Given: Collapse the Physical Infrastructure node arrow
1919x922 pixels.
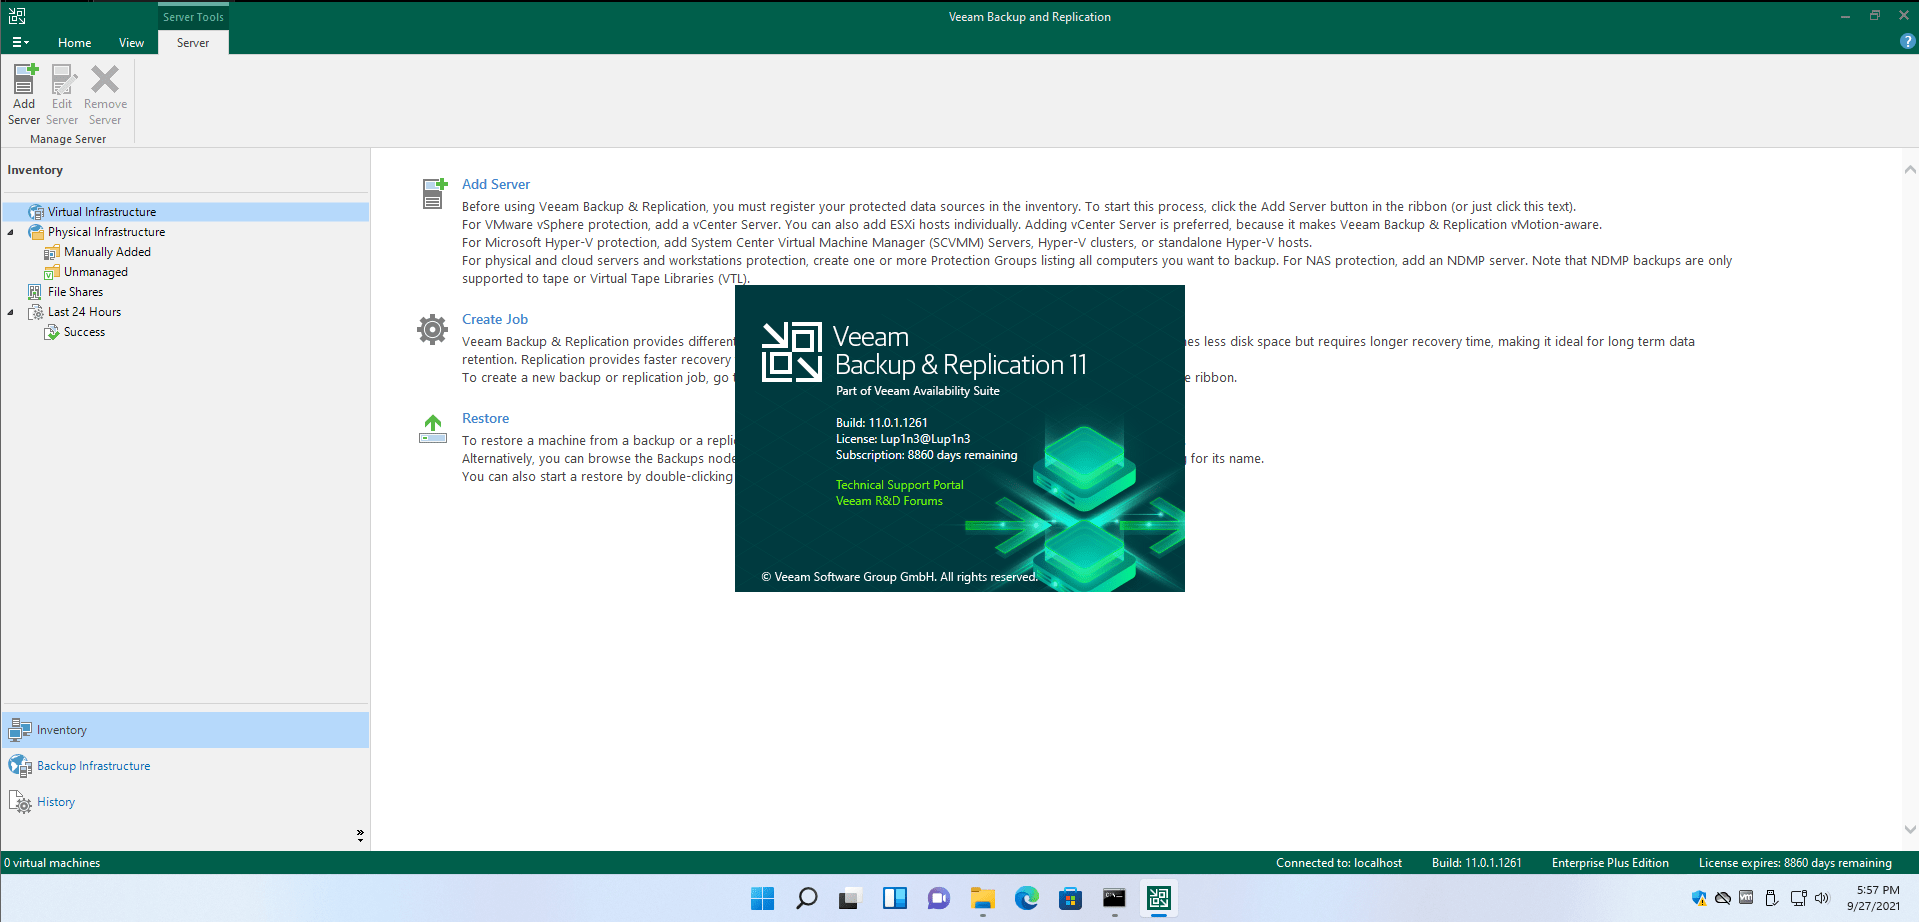Looking at the screenshot, I should tap(11, 232).
